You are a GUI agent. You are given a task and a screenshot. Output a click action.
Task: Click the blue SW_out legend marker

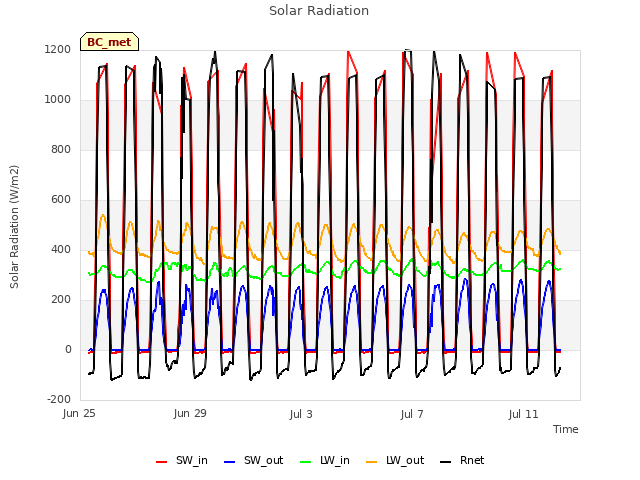tap(230, 462)
